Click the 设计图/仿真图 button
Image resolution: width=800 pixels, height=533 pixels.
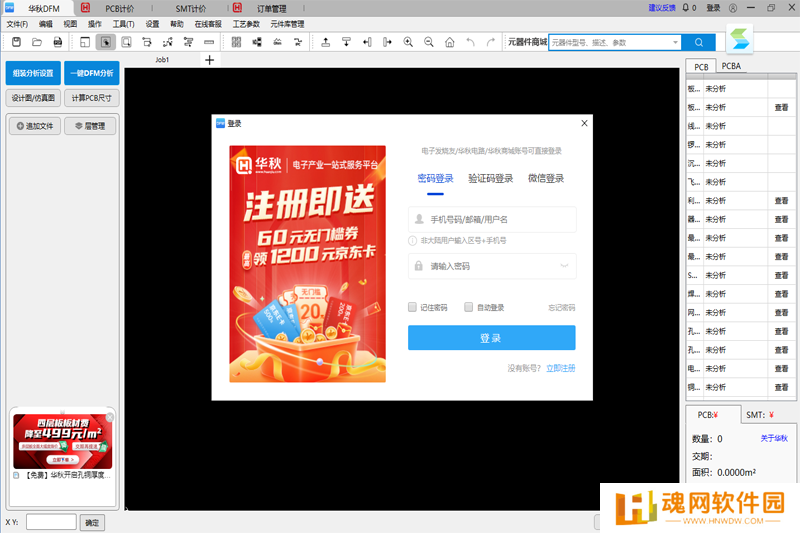point(33,98)
